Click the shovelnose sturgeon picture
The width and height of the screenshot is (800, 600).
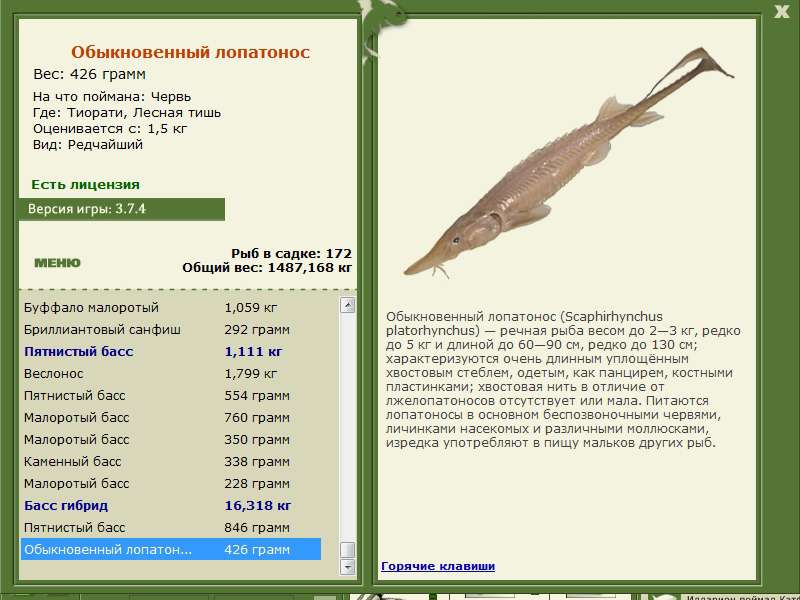coord(568,163)
